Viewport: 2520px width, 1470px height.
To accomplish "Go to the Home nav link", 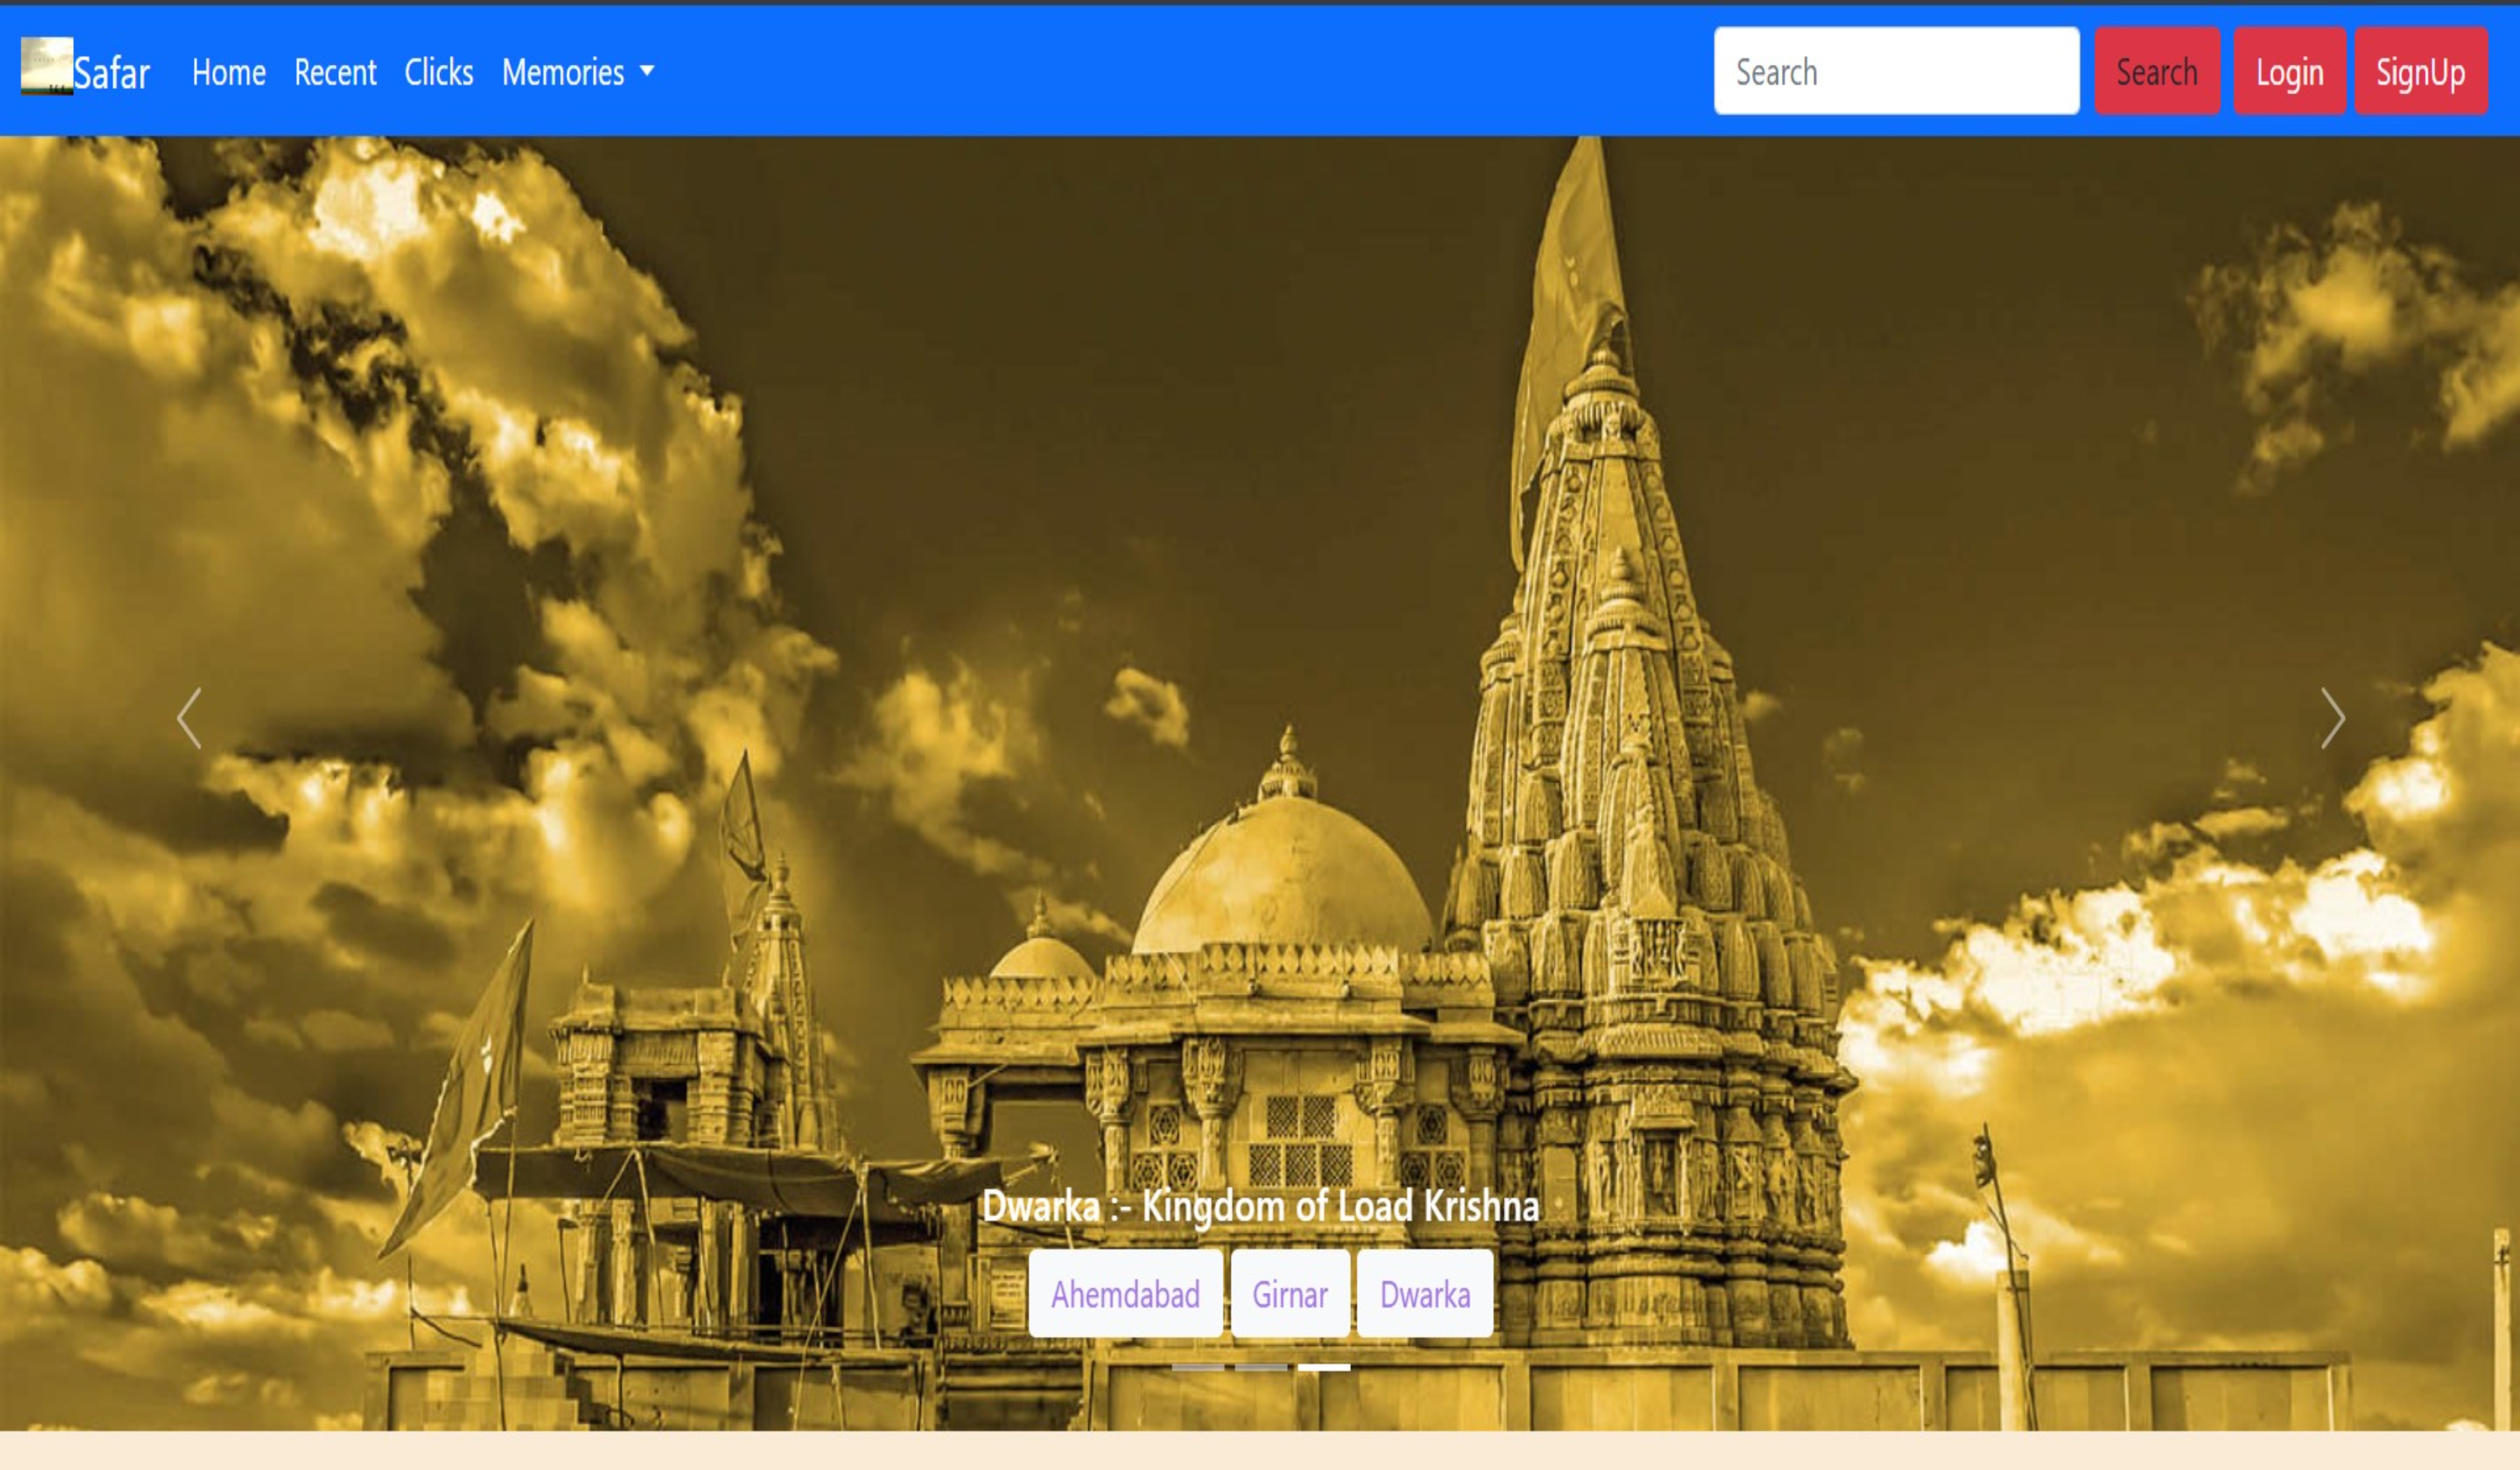I will point(229,72).
